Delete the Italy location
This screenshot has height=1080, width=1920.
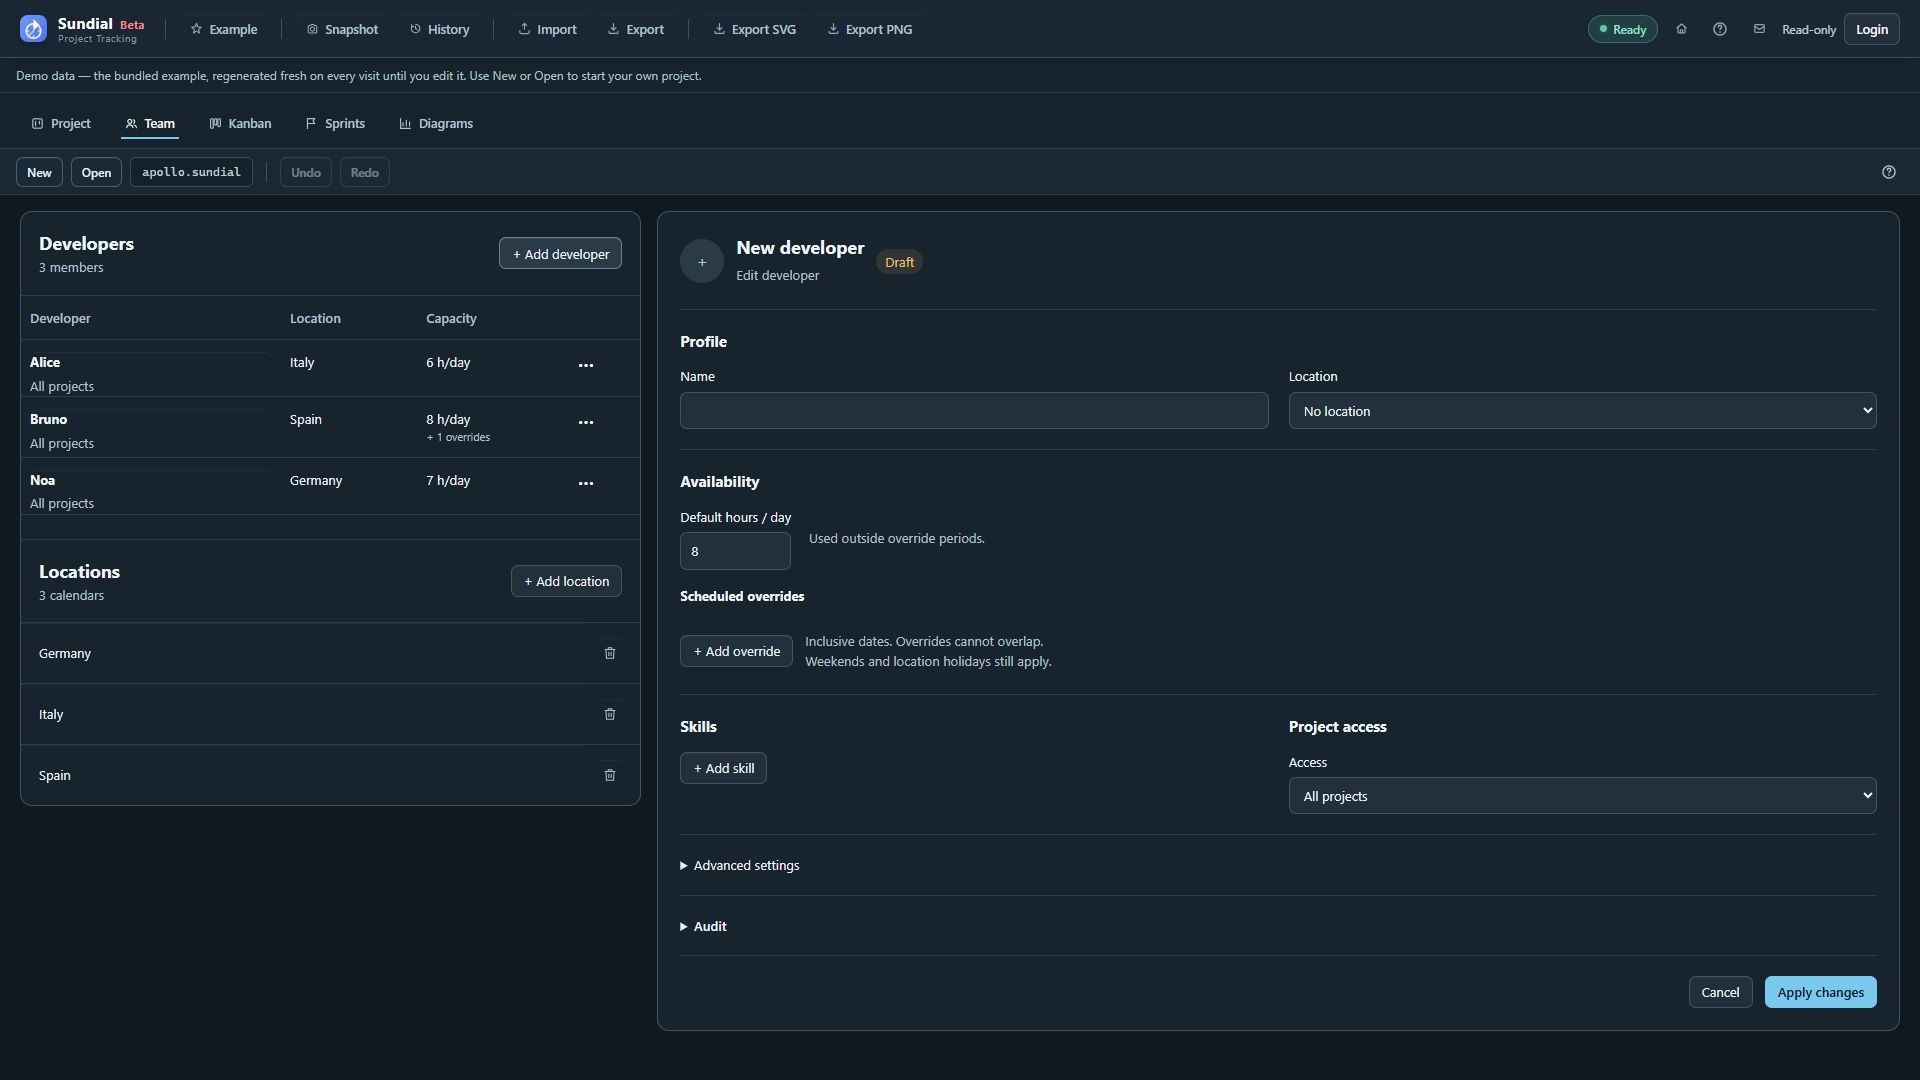(x=610, y=714)
